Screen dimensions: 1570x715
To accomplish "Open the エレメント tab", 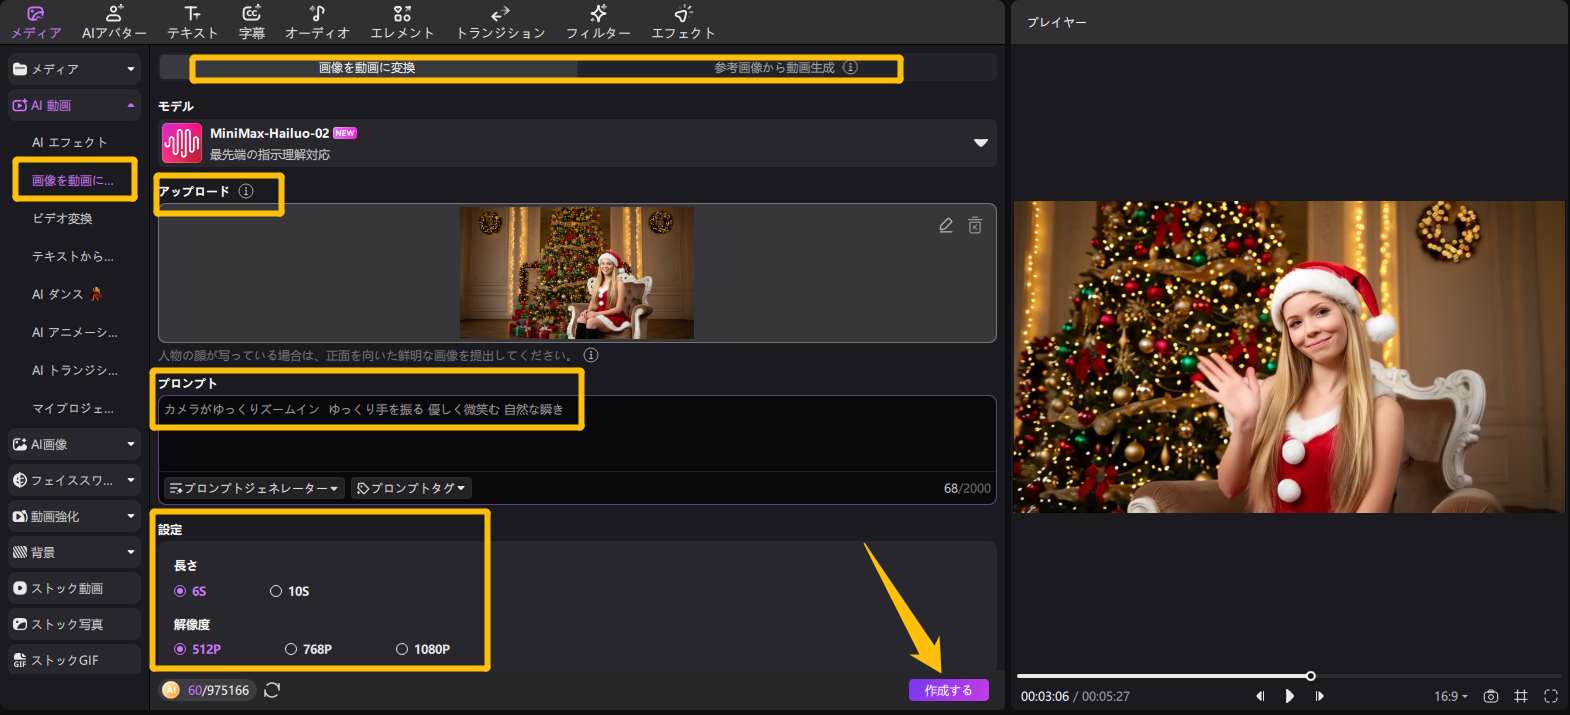I will (x=402, y=22).
